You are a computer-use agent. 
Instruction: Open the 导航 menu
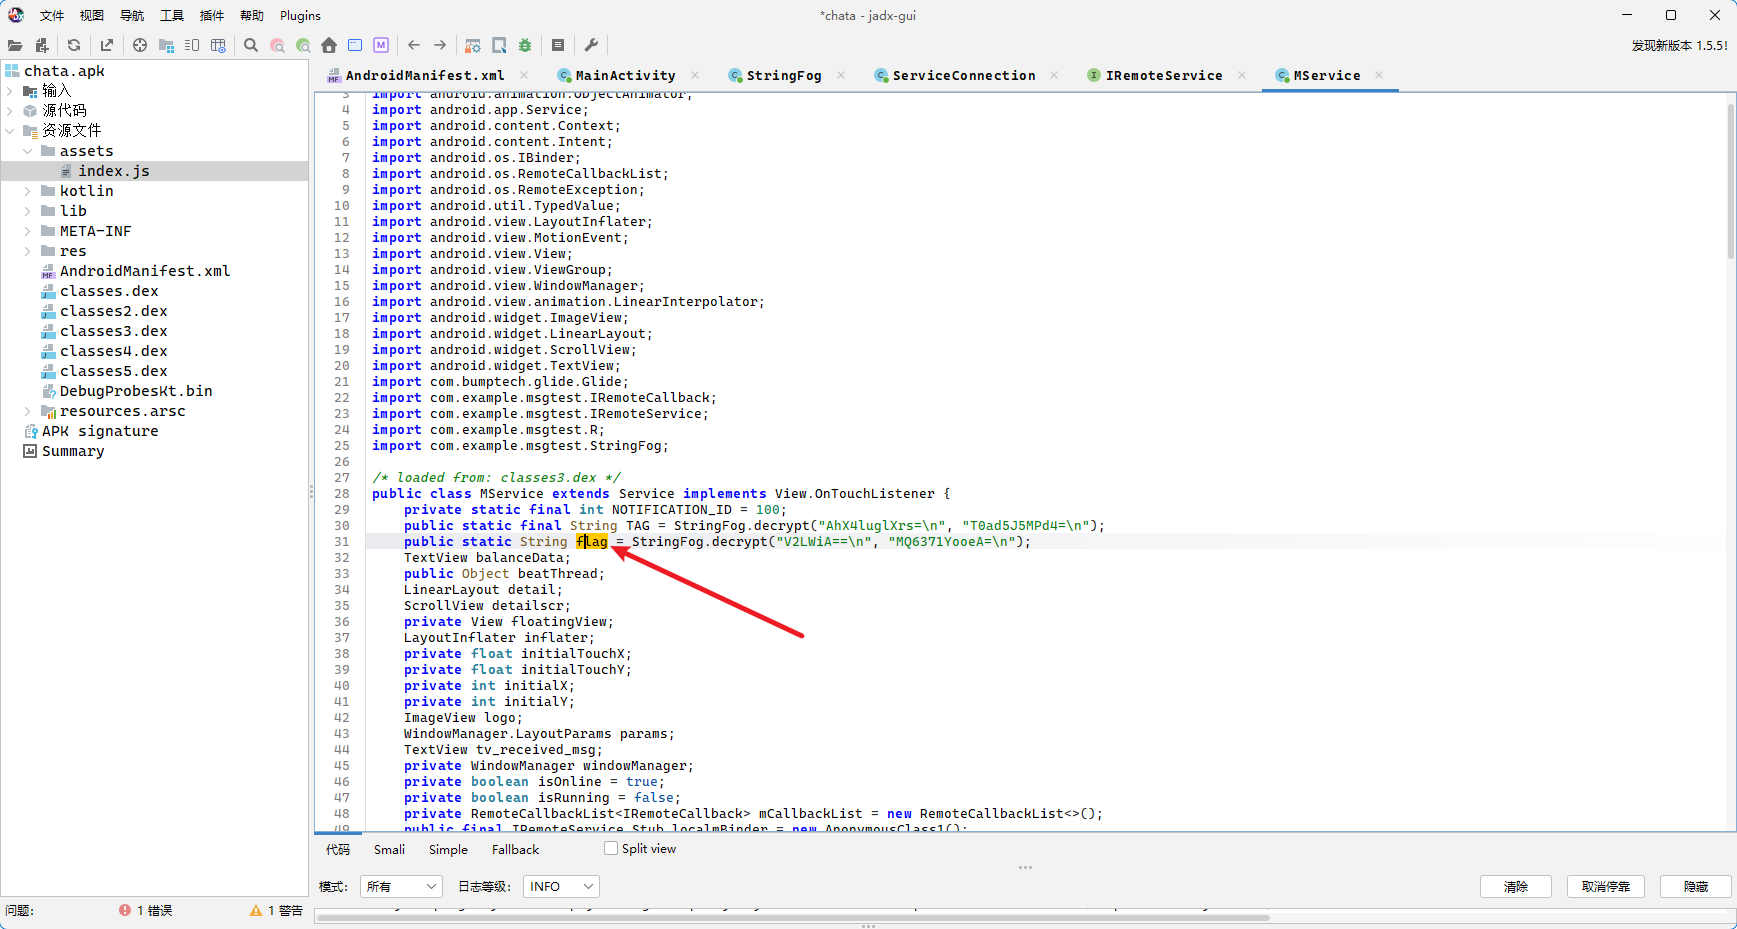[132, 15]
